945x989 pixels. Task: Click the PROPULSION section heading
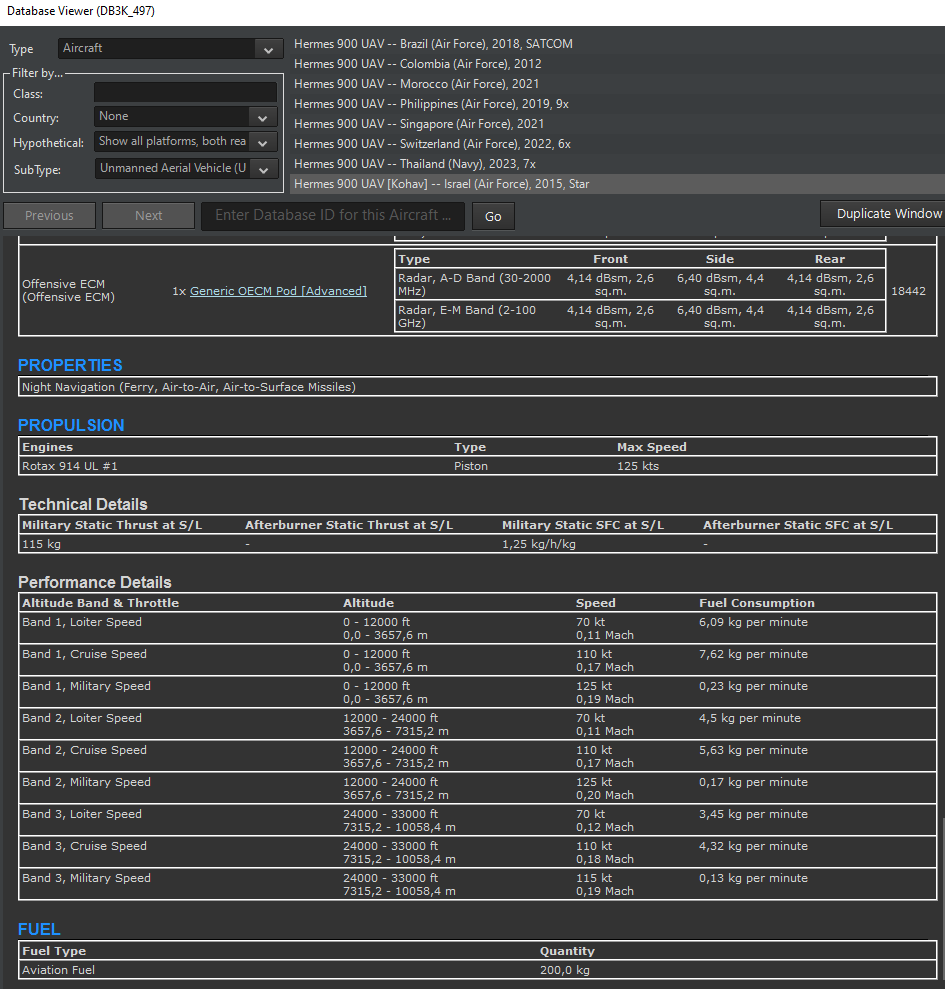[71, 425]
